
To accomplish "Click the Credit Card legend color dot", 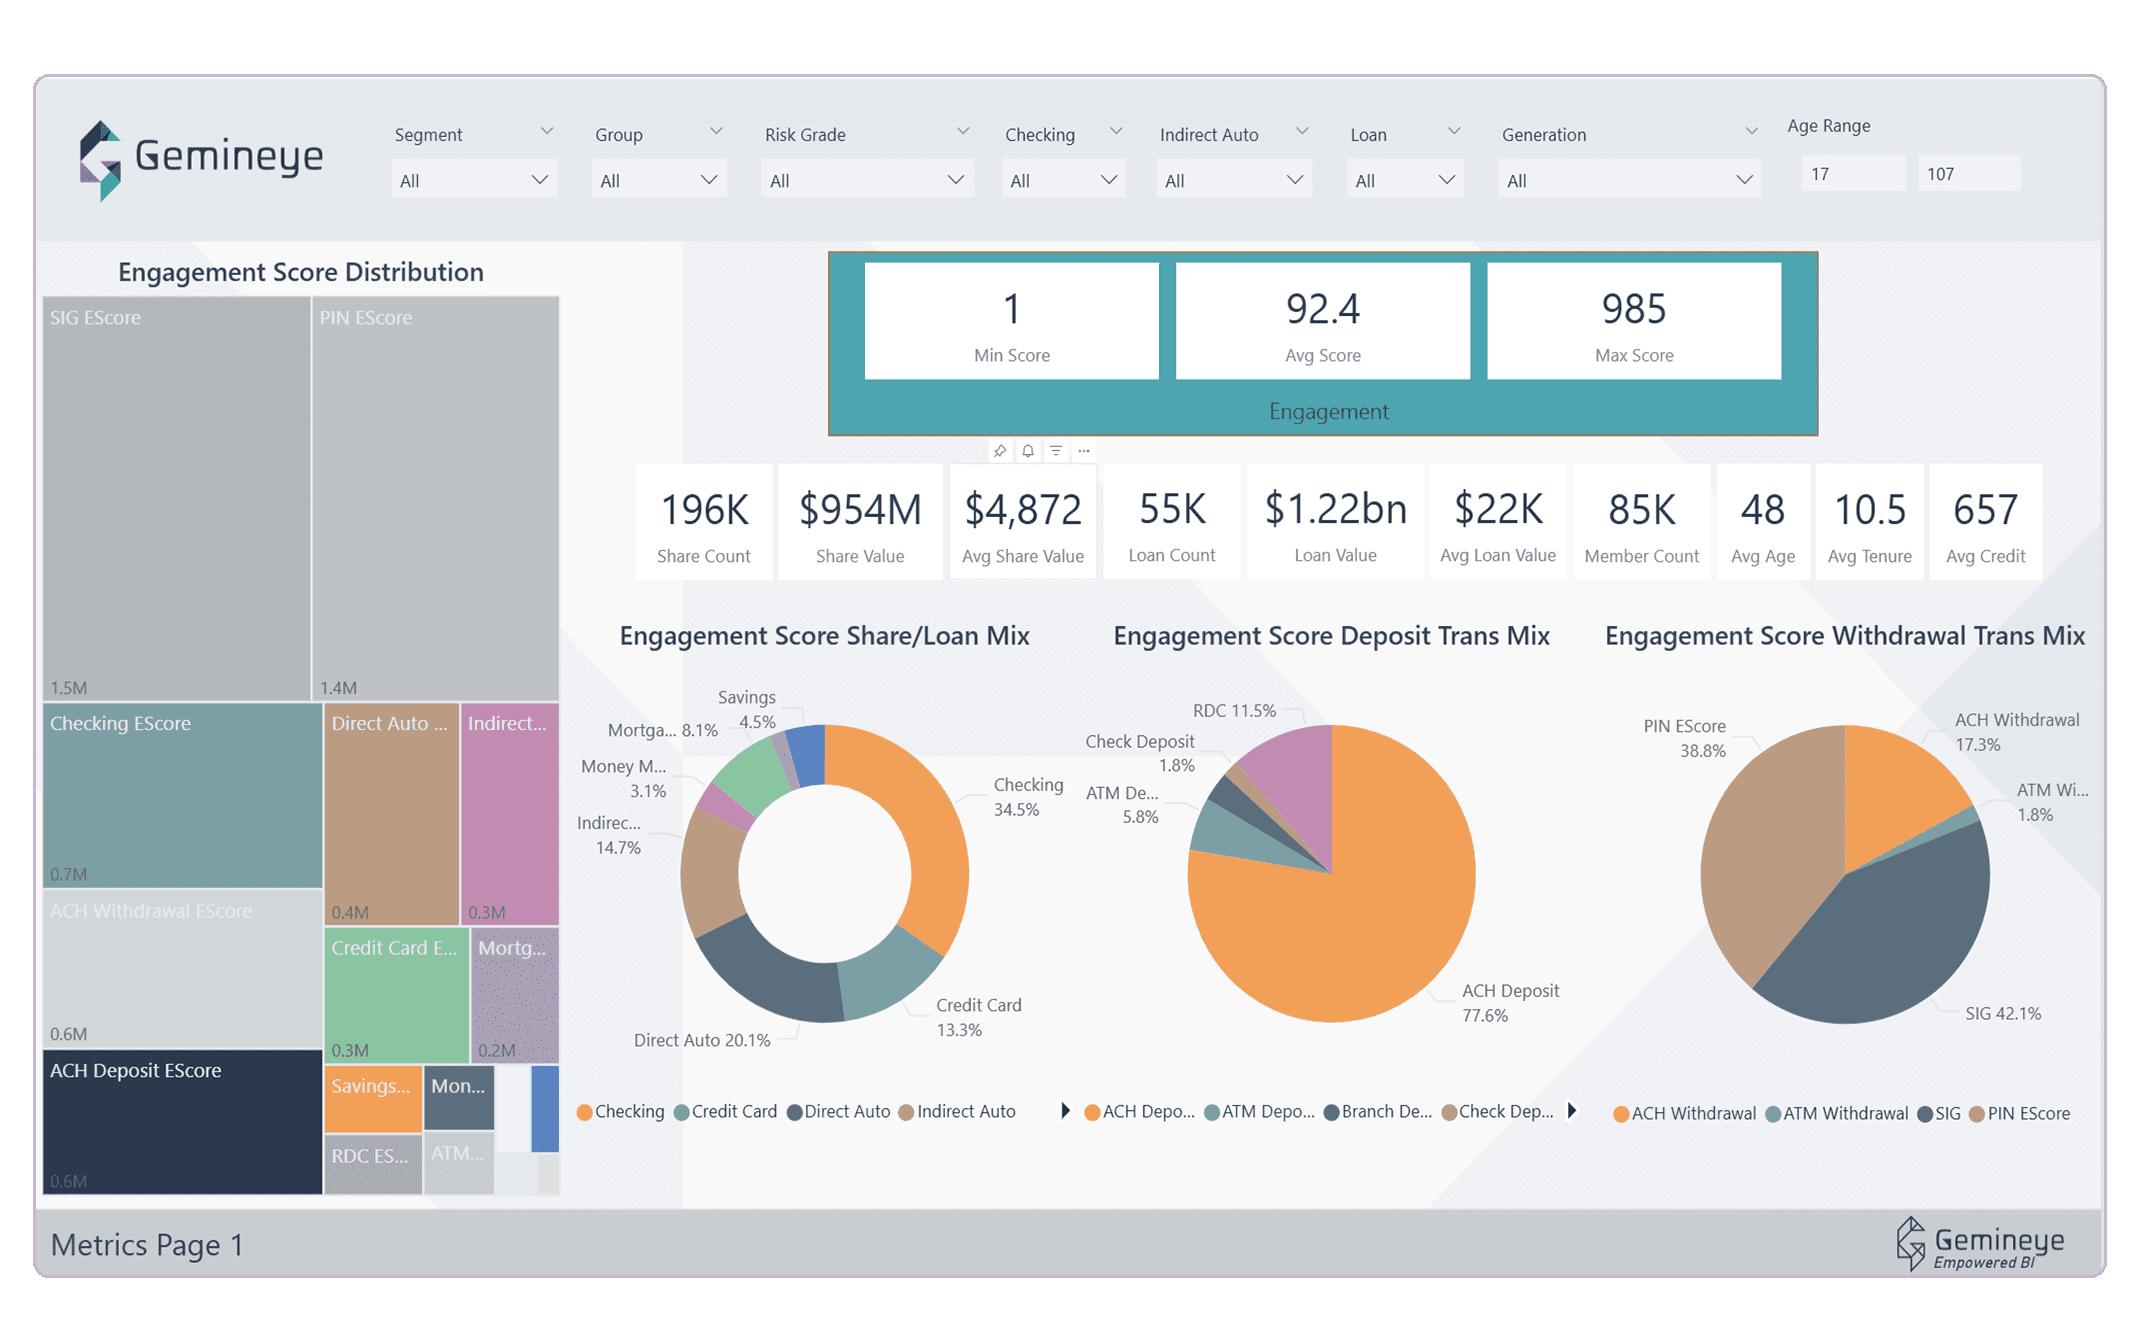I will [x=683, y=1112].
